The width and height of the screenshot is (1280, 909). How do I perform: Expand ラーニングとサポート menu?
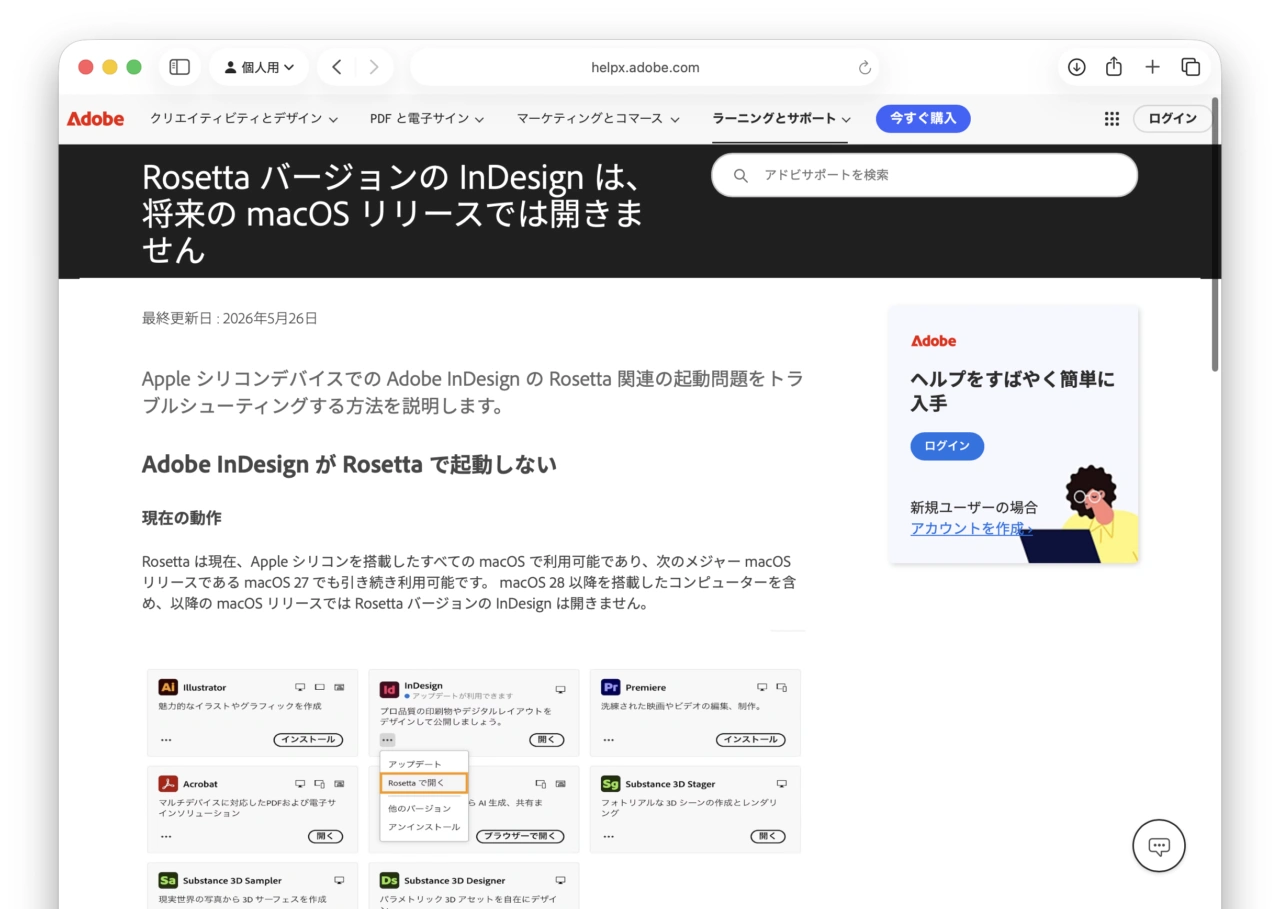click(x=781, y=118)
